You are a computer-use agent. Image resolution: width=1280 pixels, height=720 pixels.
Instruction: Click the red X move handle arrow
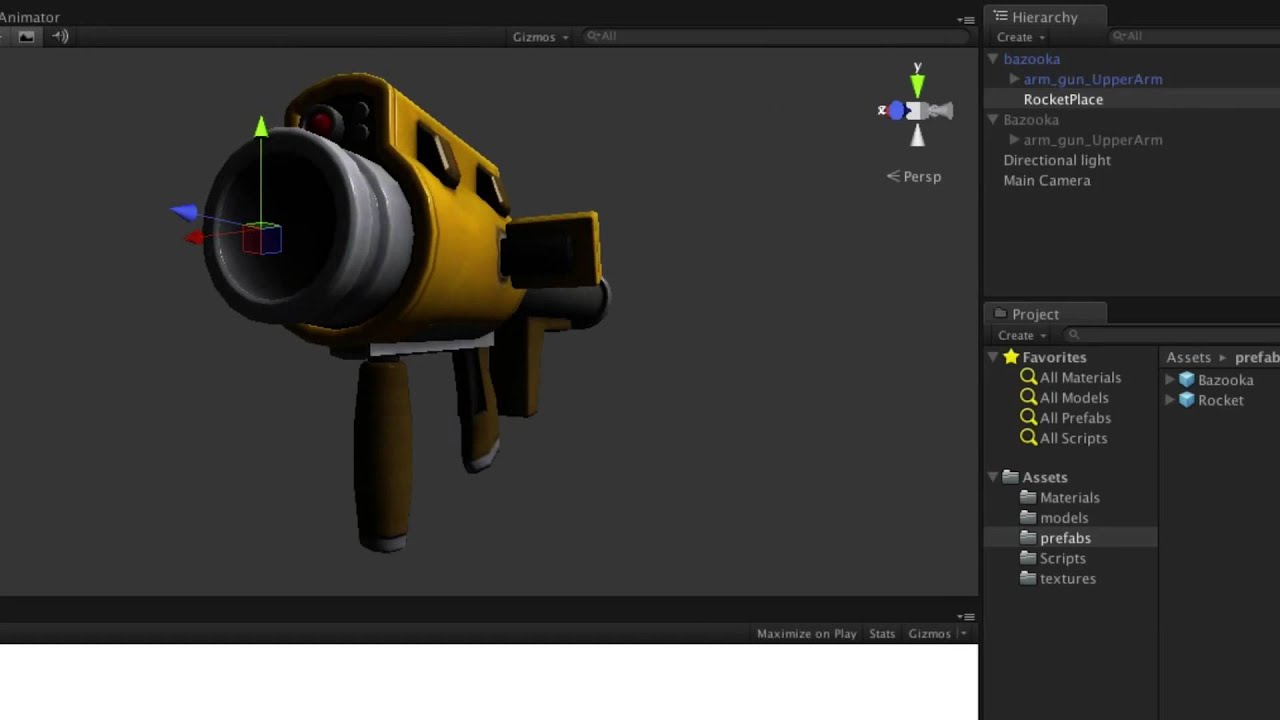point(195,237)
